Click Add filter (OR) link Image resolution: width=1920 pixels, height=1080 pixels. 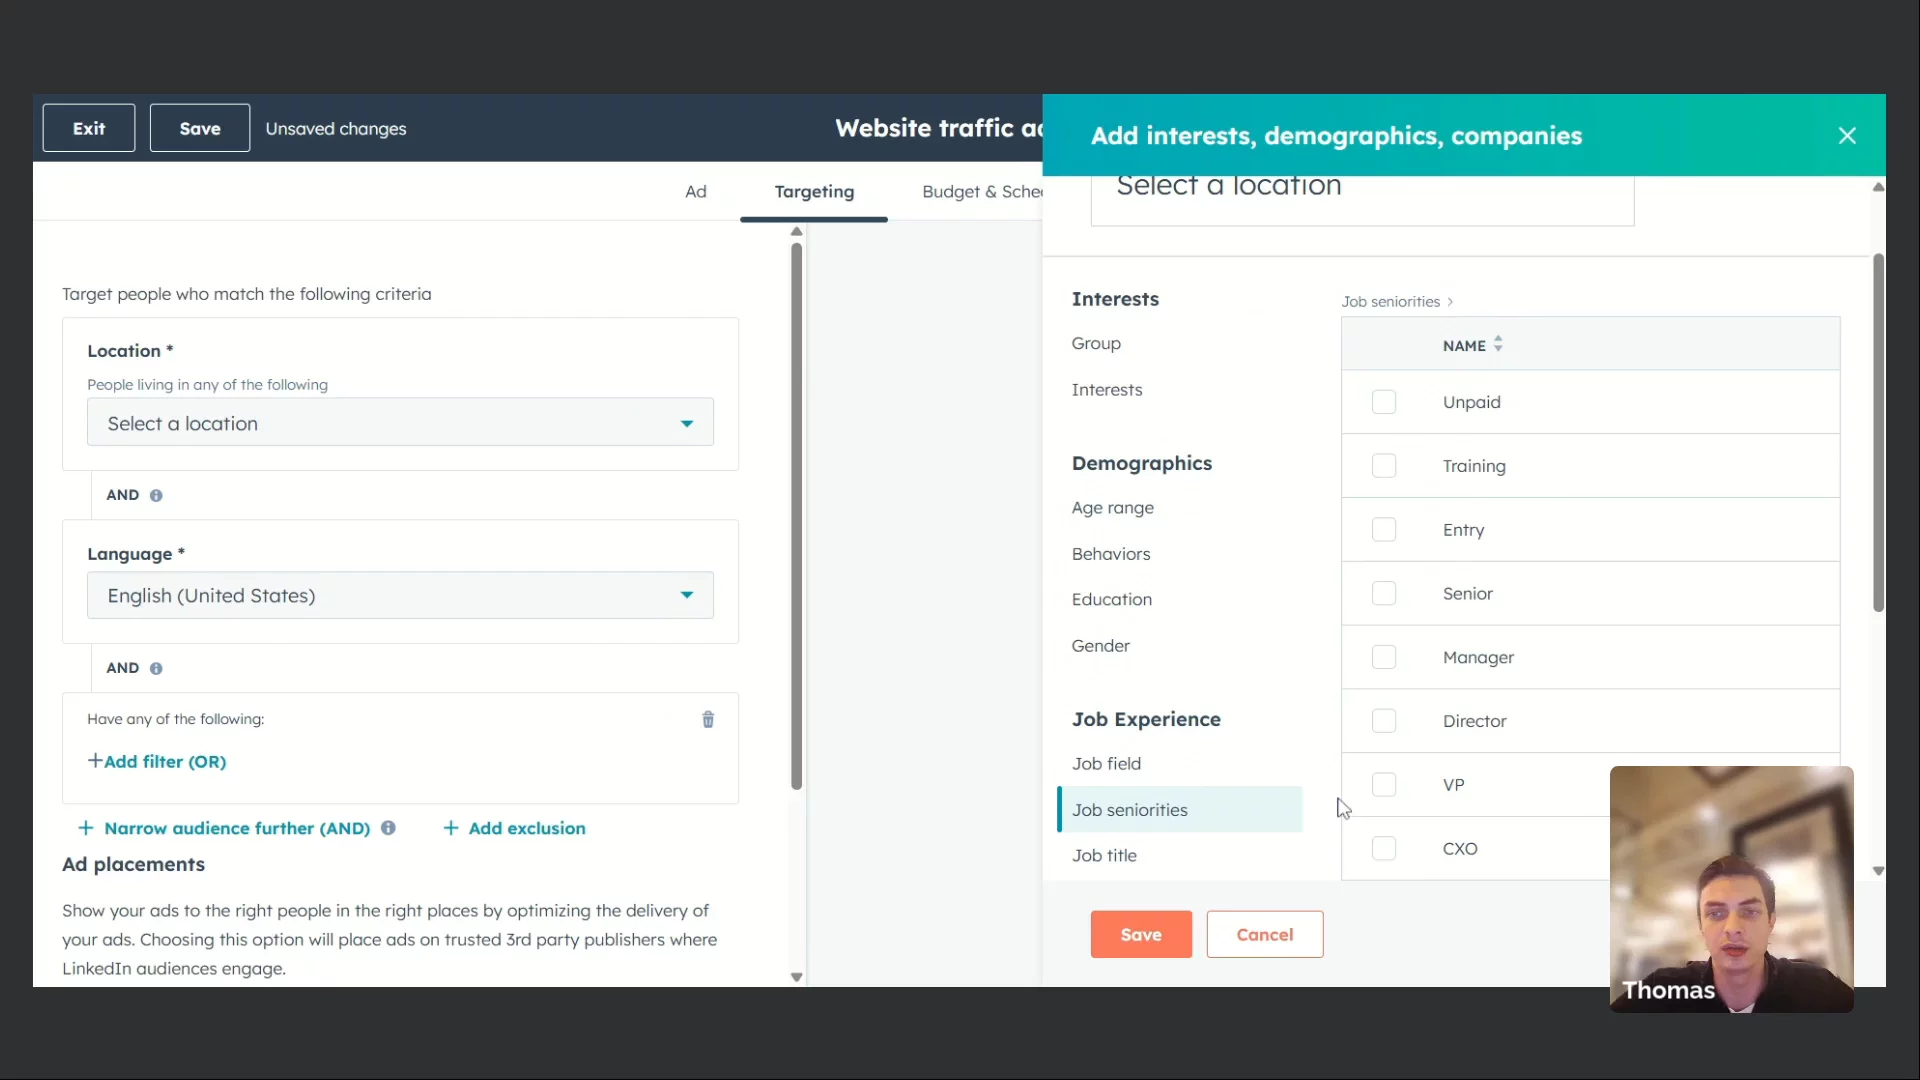(x=157, y=761)
